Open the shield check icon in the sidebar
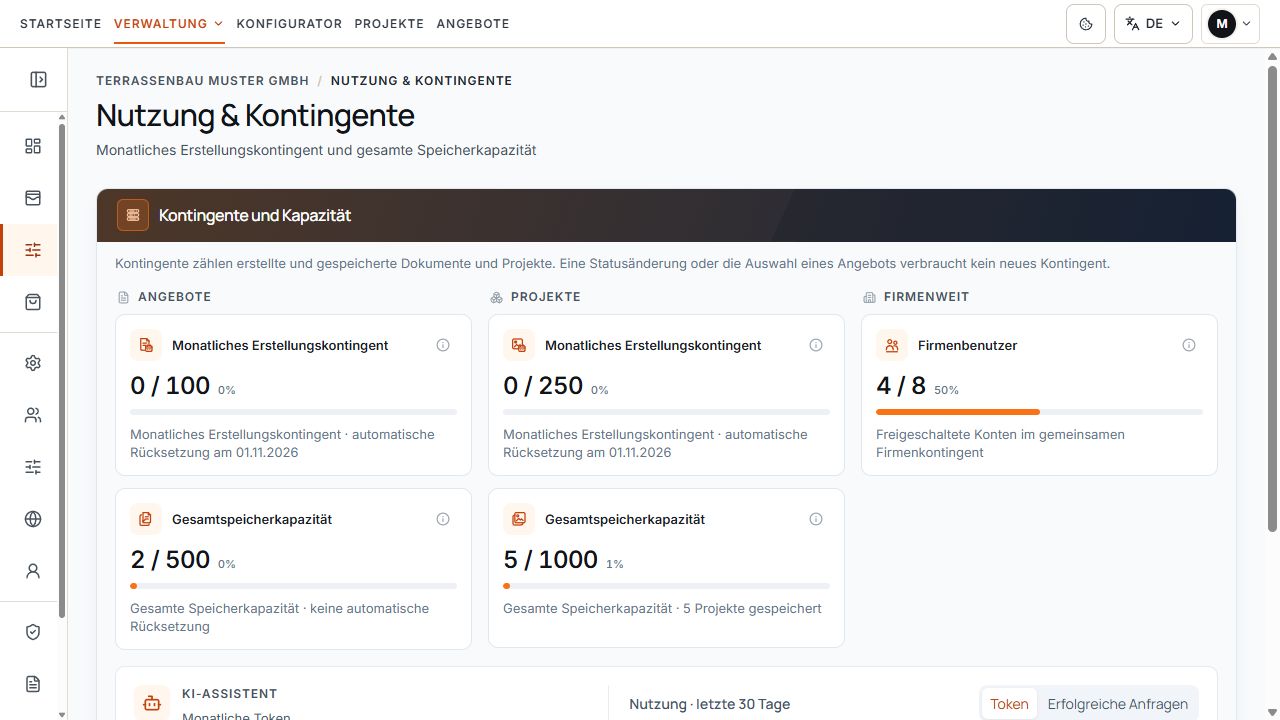This screenshot has width=1280, height=720. pos(33,632)
